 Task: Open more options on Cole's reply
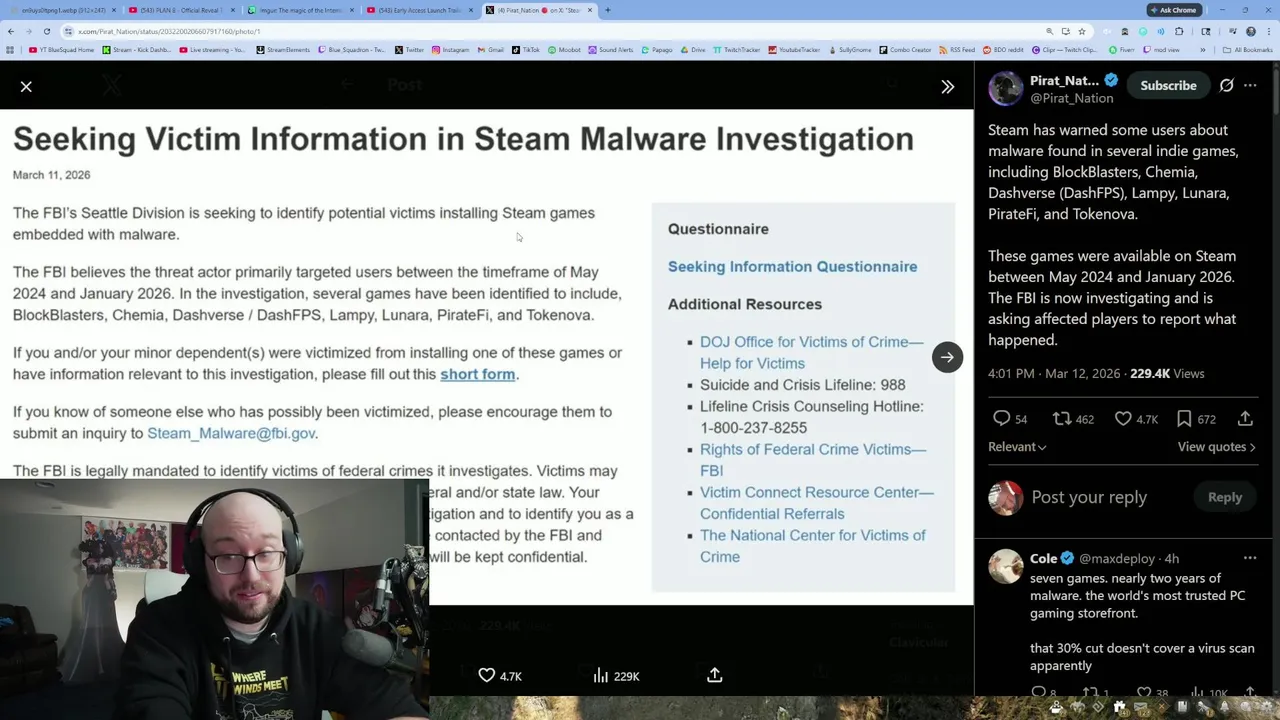coord(1250,558)
